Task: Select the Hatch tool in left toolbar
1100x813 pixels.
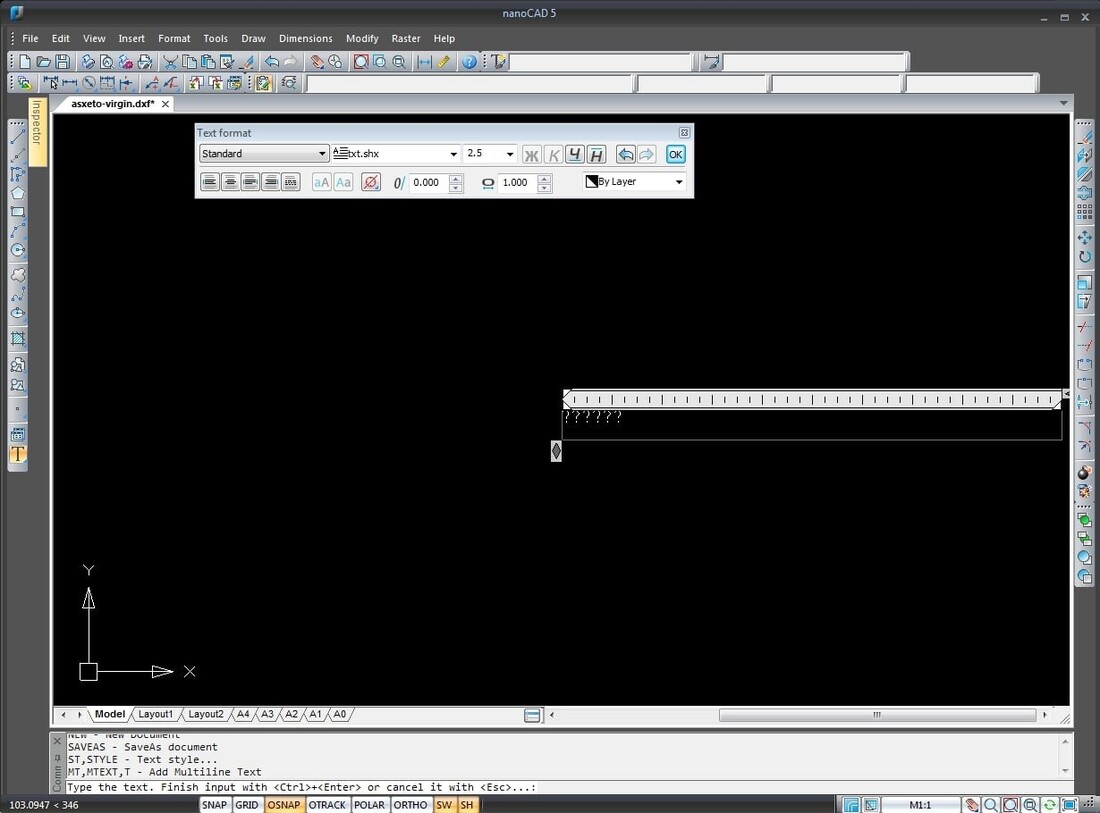Action: tap(17, 339)
